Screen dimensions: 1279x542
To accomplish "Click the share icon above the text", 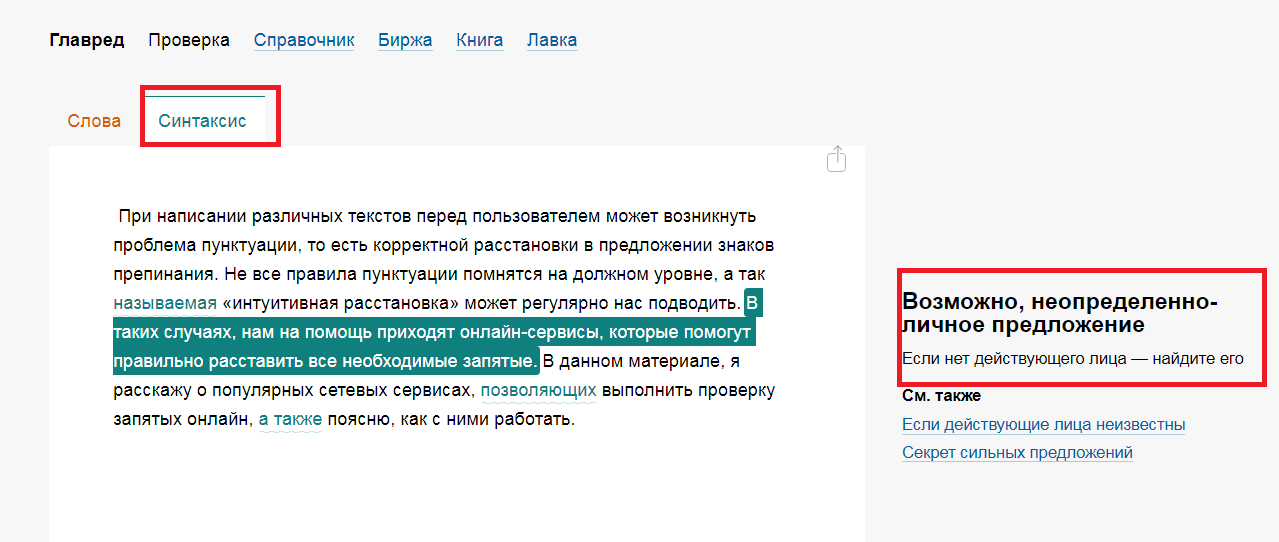I will (x=837, y=159).
